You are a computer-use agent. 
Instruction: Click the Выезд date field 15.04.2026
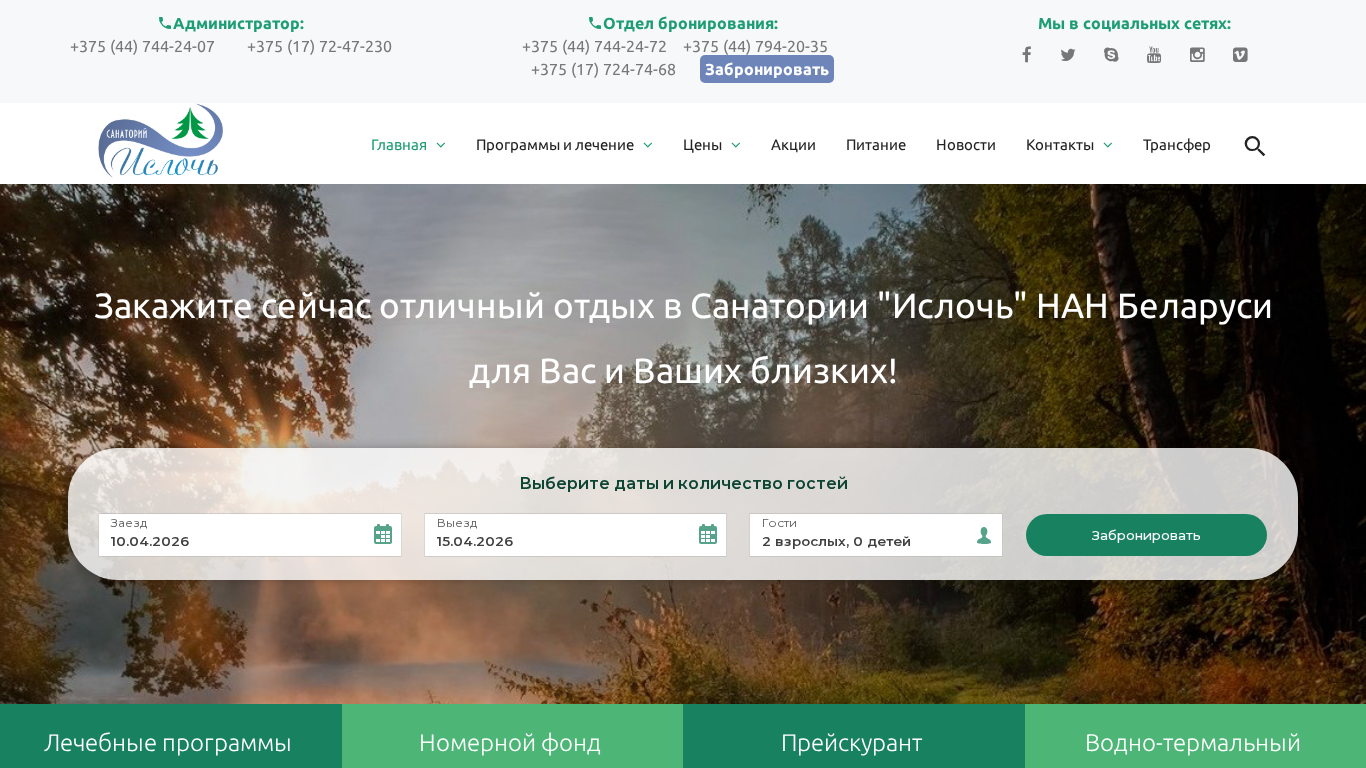click(575, 535)
